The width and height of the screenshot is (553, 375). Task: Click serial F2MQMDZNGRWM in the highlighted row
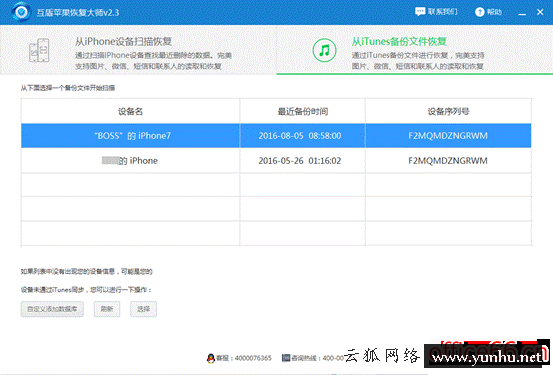(x=448, y=136)
